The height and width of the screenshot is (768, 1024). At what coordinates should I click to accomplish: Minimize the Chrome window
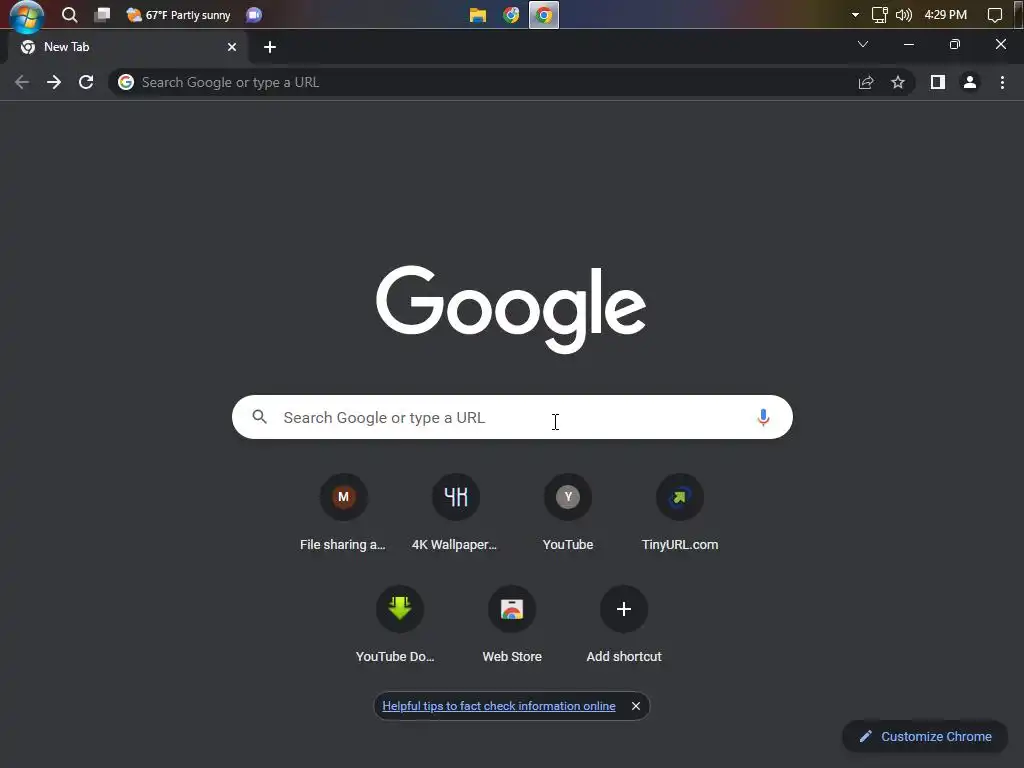point(908,44)
